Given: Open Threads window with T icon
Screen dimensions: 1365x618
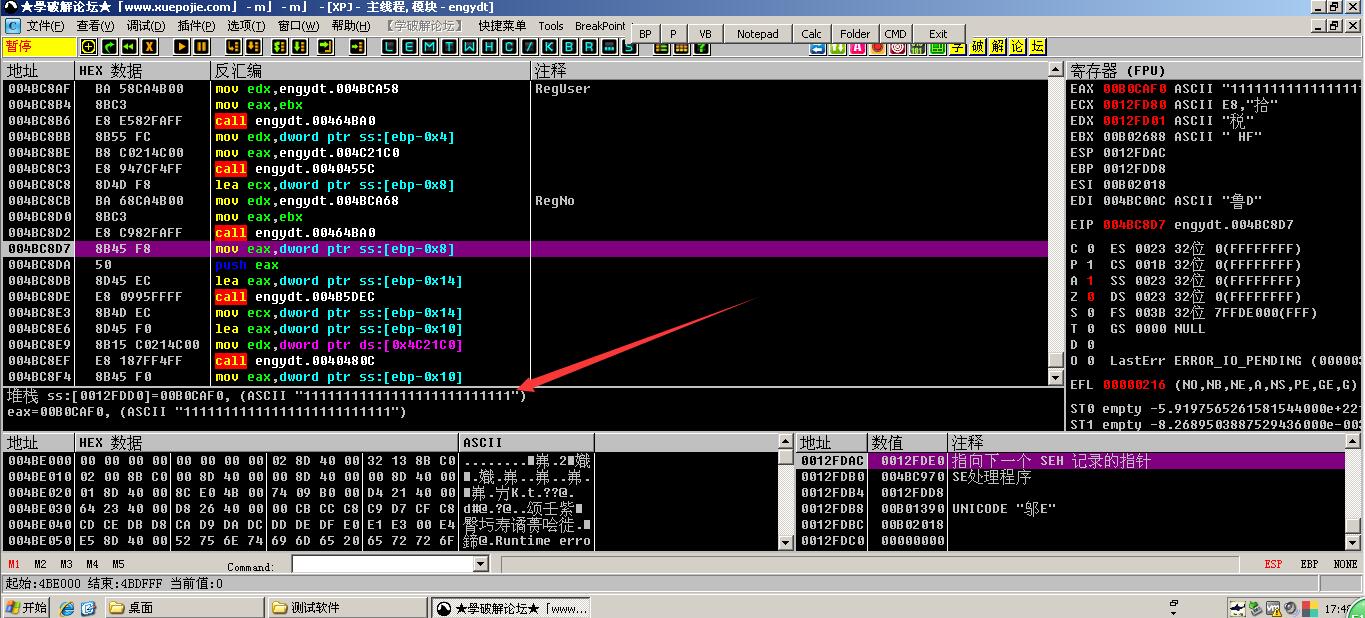Looking at the screenshot, I should pyautogui.click(x=449, y=46).
